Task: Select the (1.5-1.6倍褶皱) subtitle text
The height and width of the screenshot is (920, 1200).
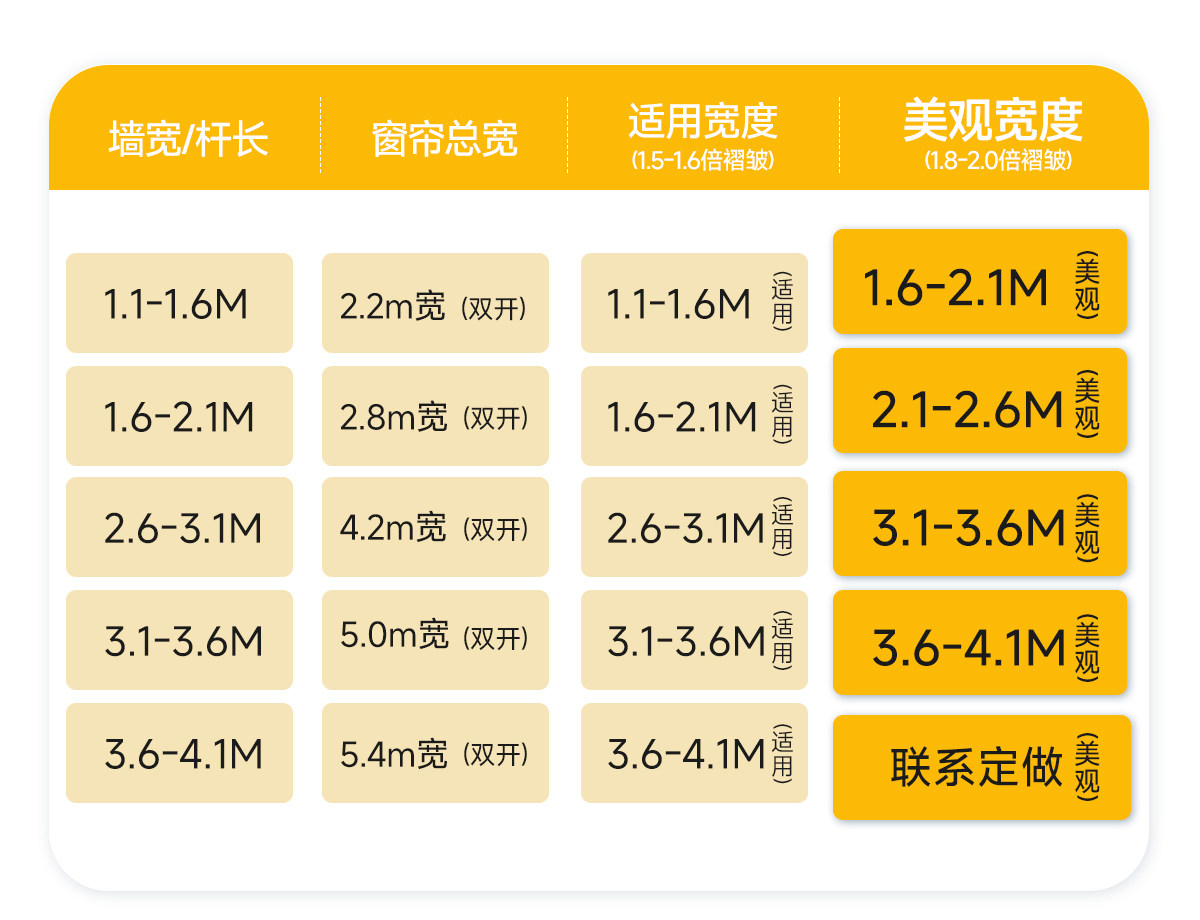Action: (x=703, y=160)
